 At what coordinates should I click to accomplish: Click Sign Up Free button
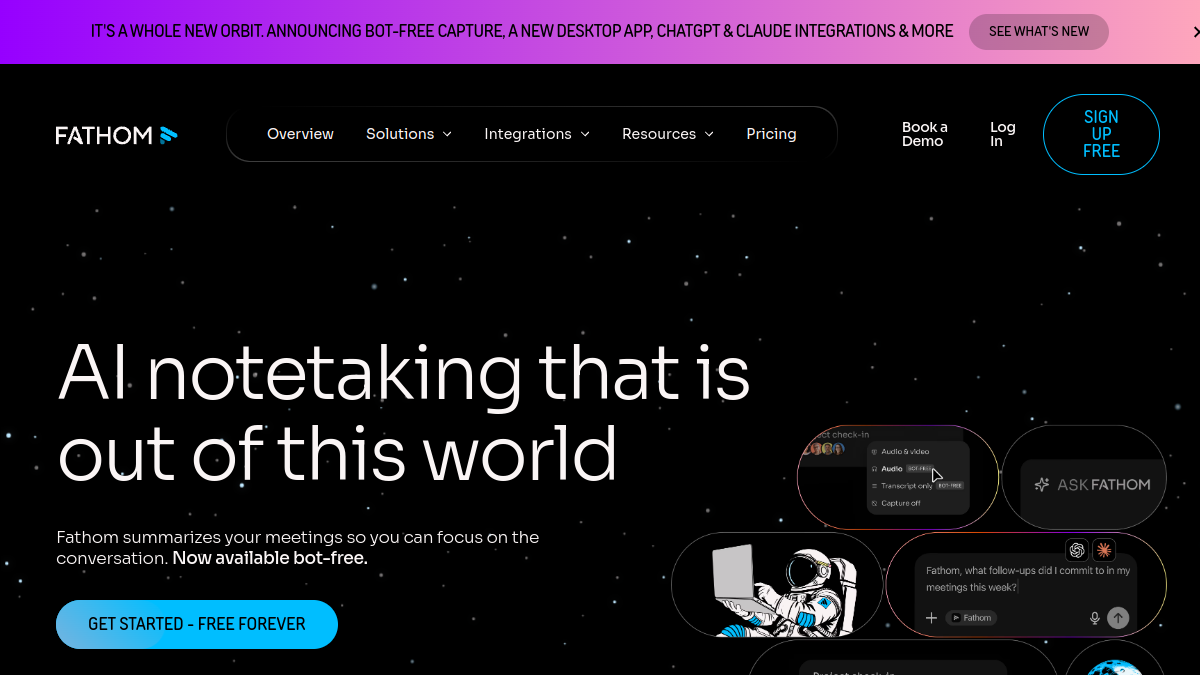(x=1101, y=134)
